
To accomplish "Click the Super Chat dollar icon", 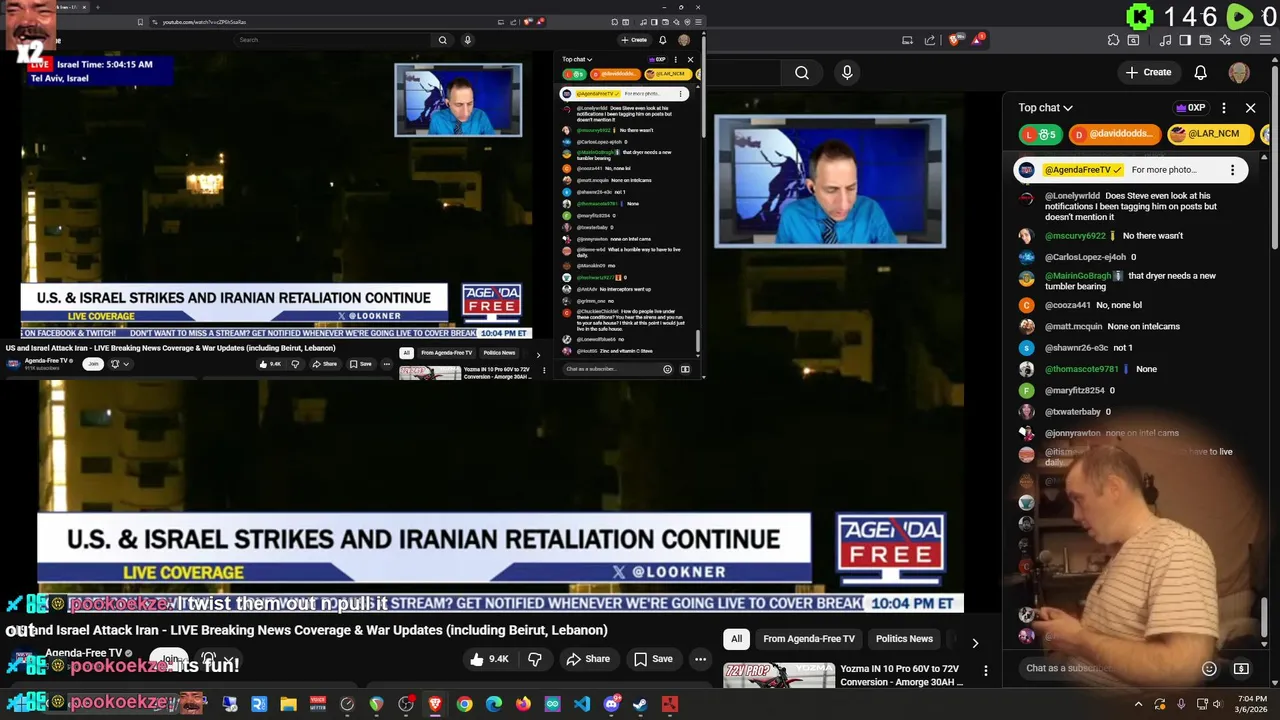I will (x=1241, y=668).
